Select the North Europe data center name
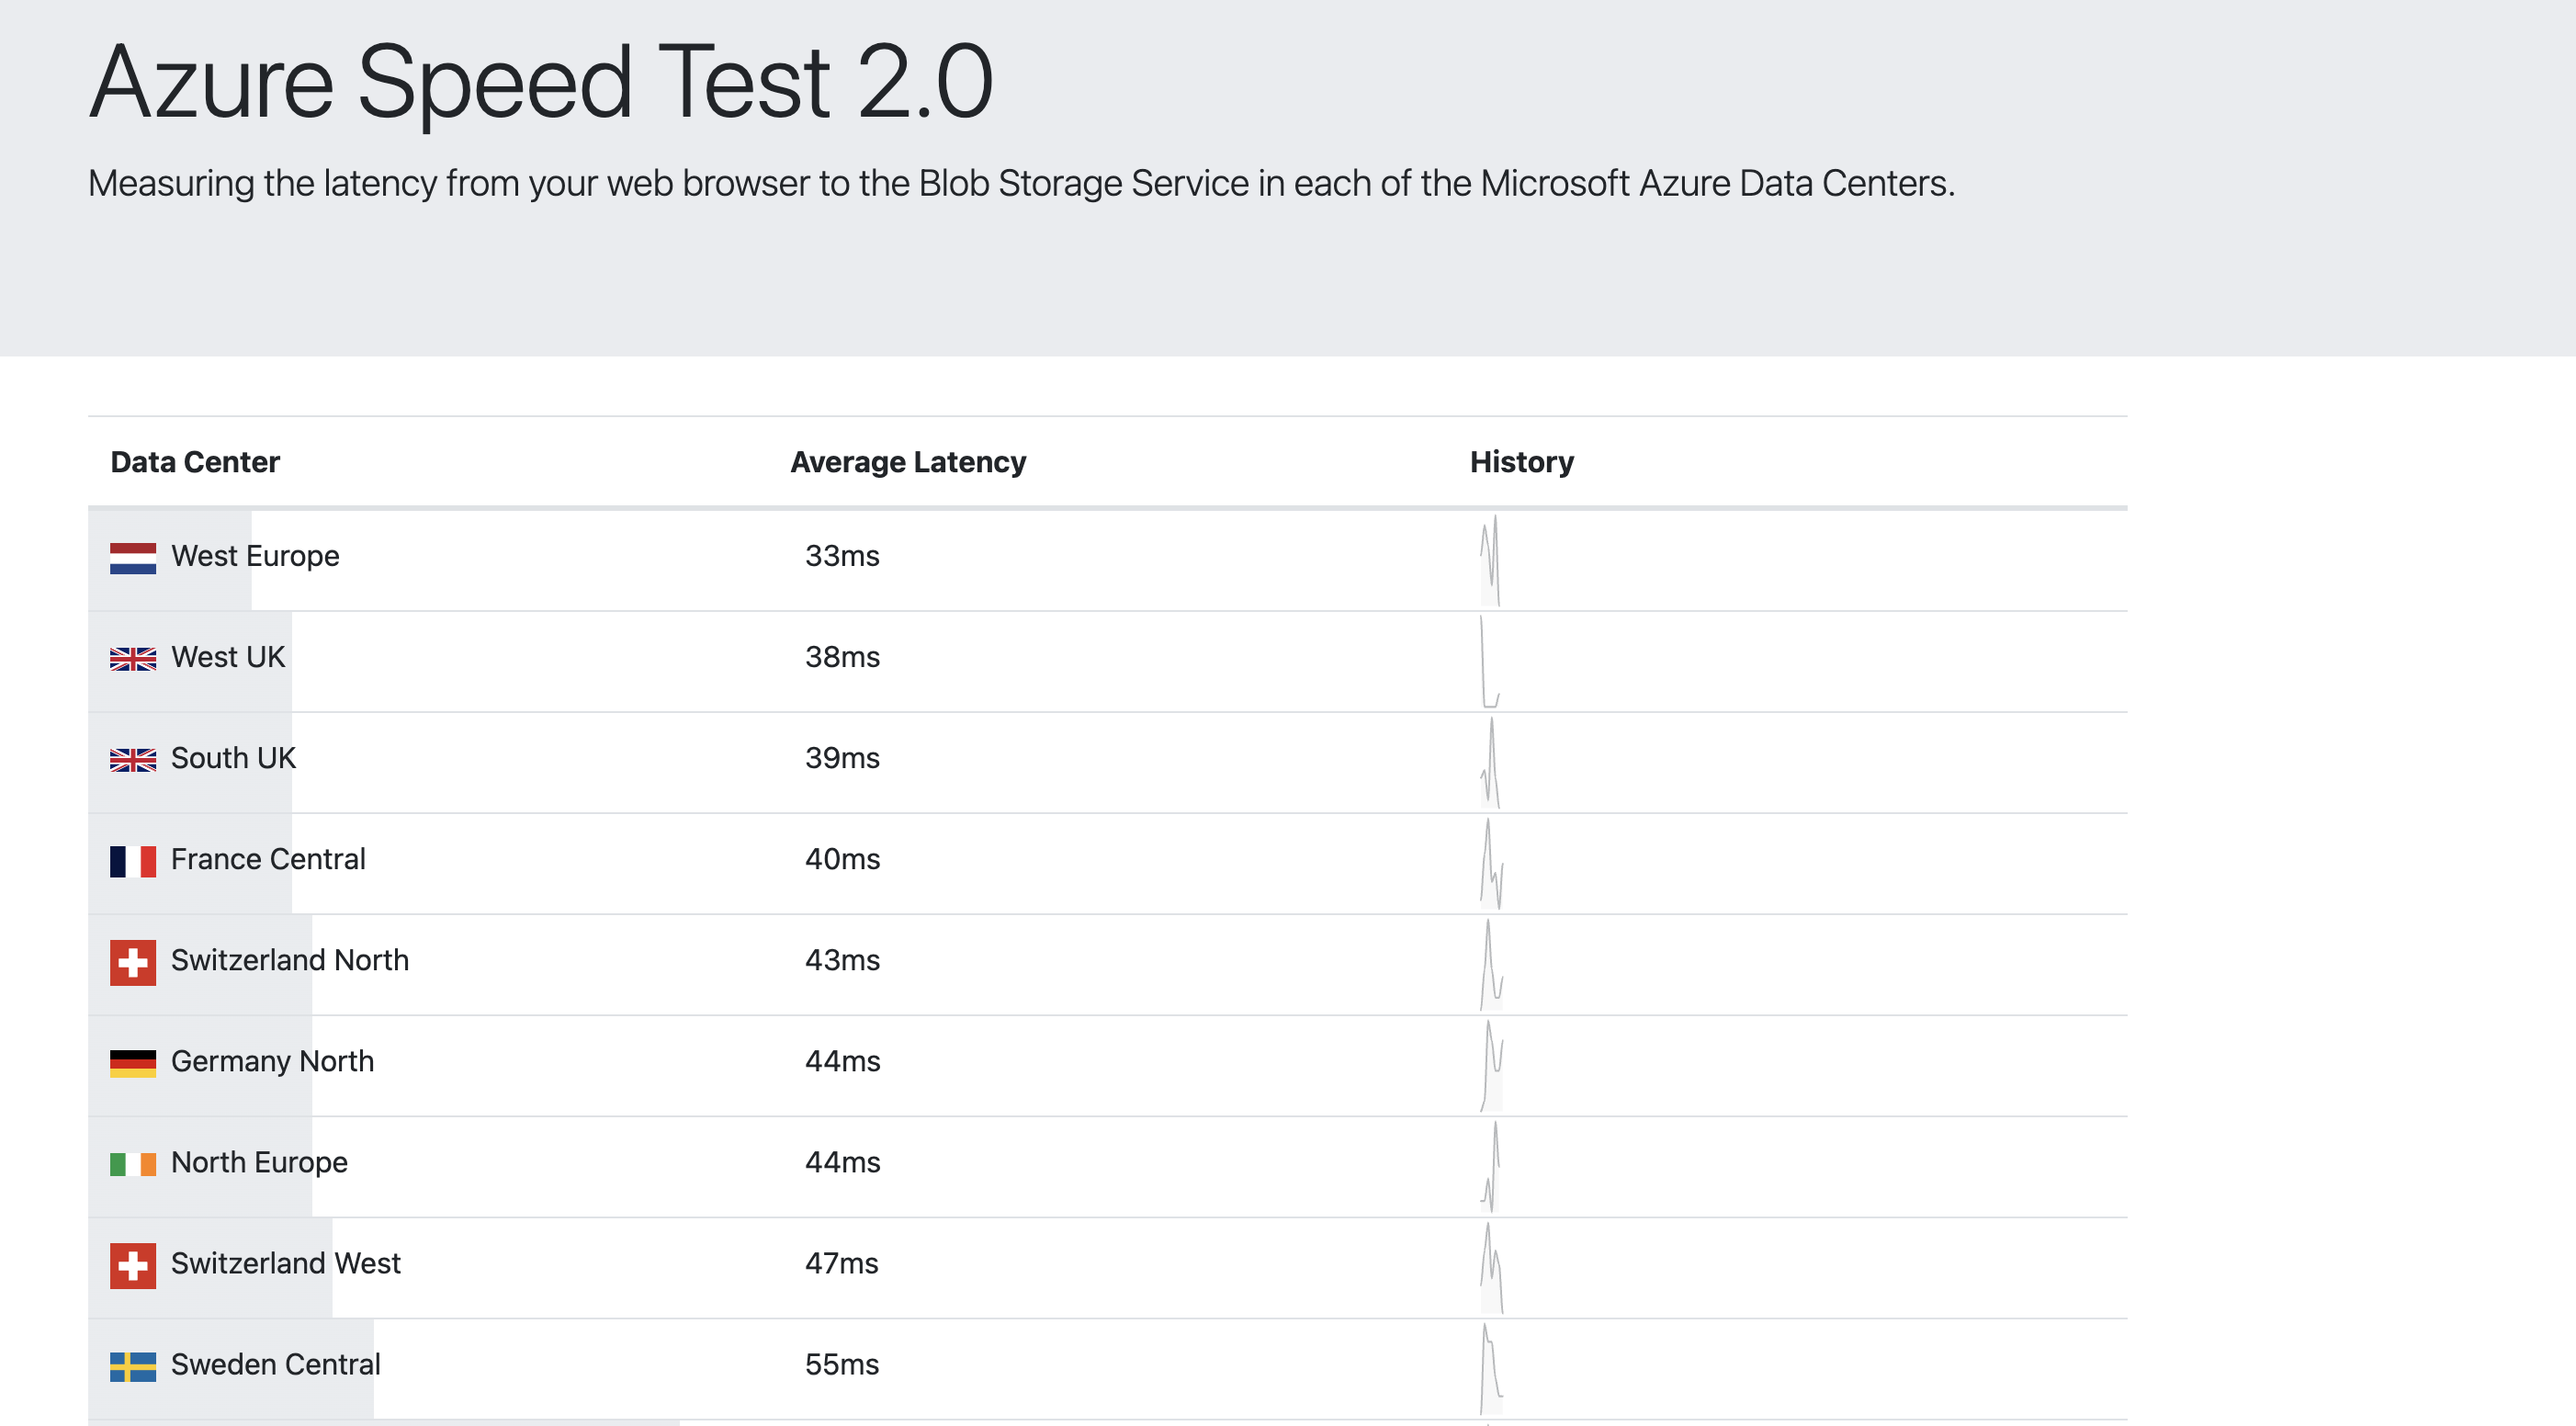Viewport: 2576px width, 1426px height. [x=259, y=1162]
